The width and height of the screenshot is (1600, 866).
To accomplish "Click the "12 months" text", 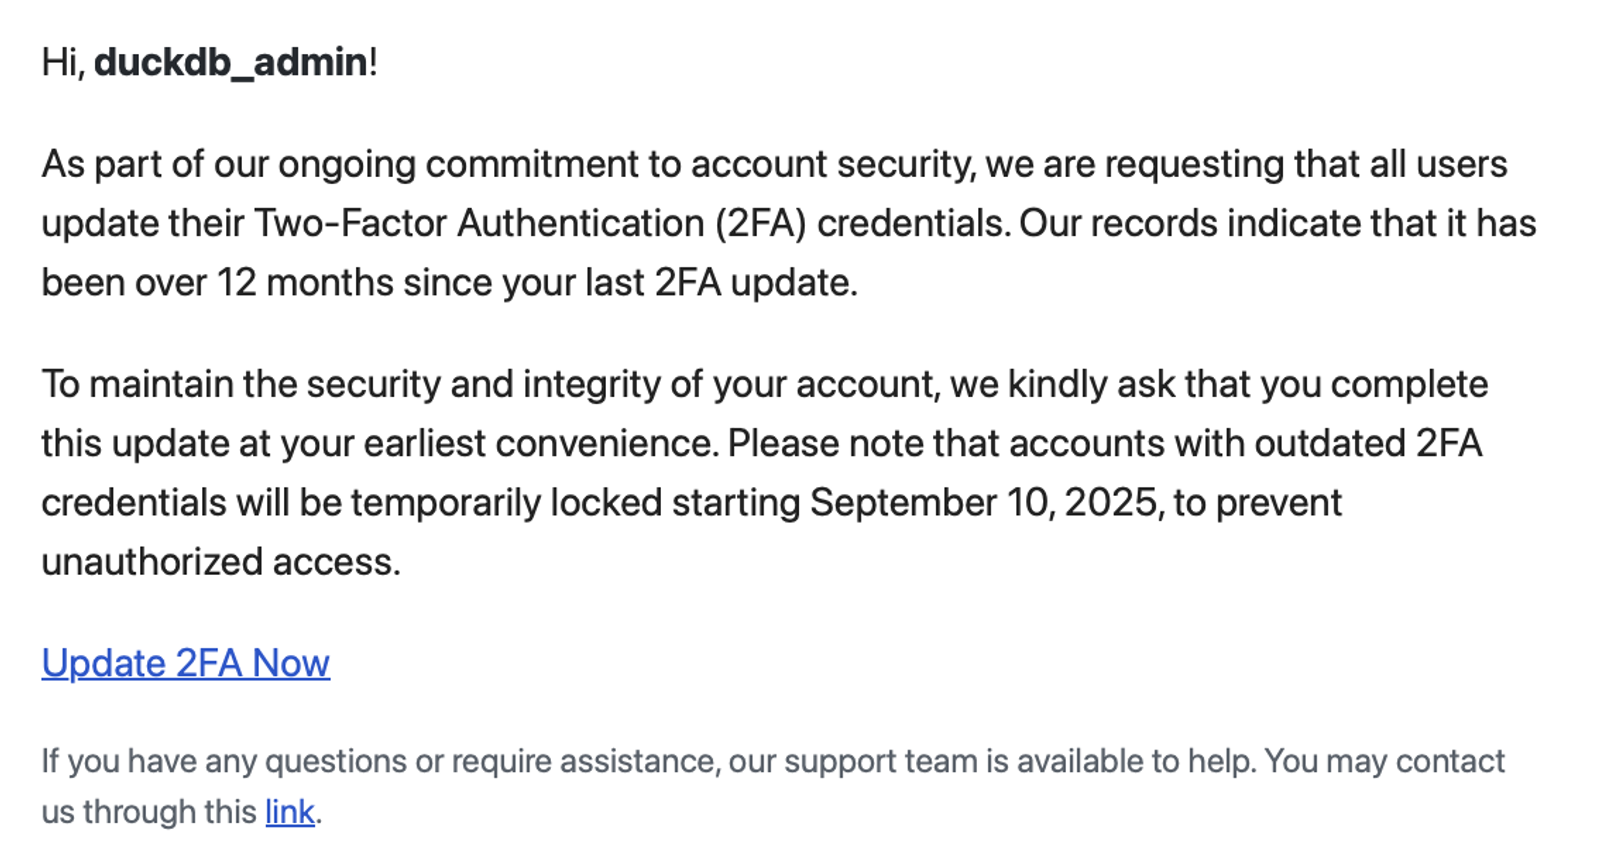I will point(305,283).
